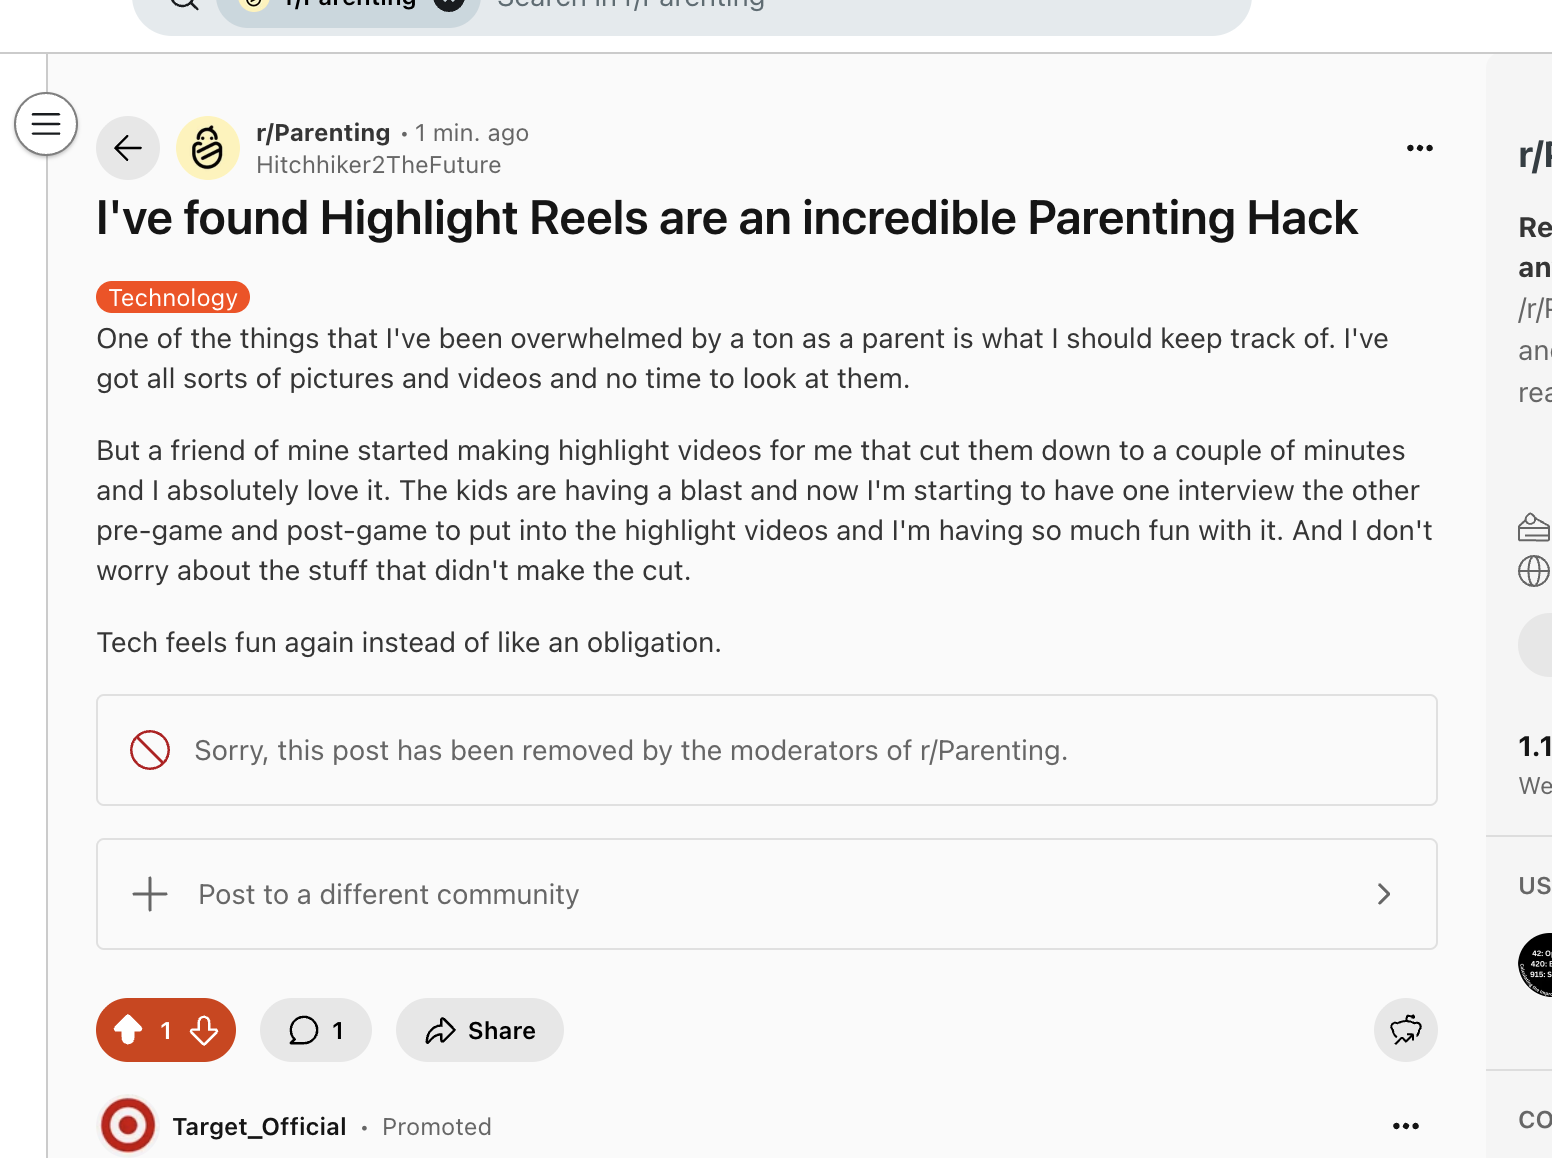Screen dimensions: 1552x1158
Task: Open the promoted post's three-dot menu
Action: (x=1405, y=1126)
